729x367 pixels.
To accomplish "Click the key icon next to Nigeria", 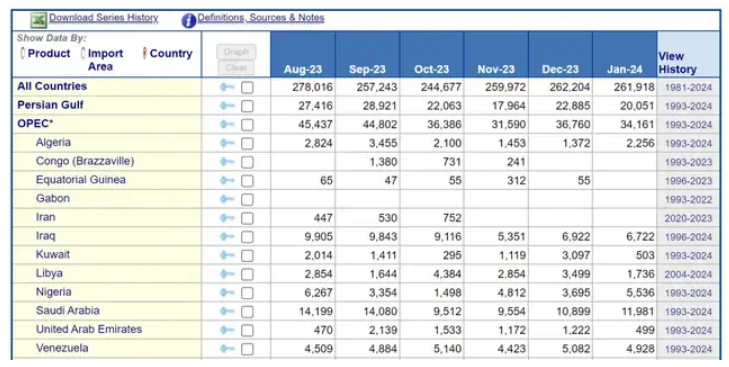I will coord(227,293).
